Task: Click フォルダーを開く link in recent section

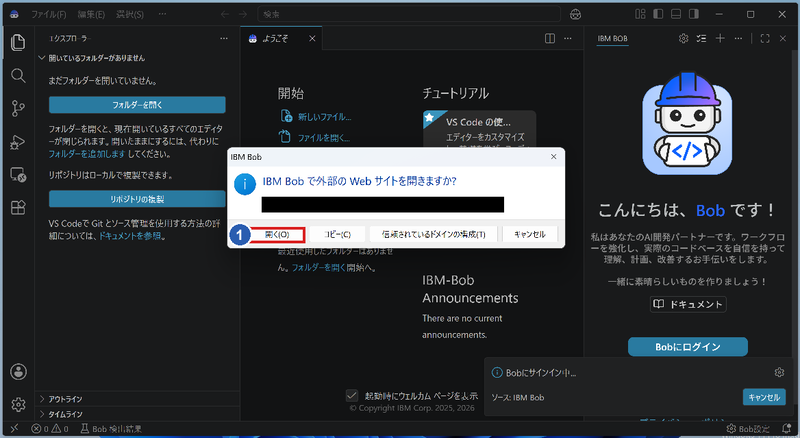Action: tap(318, 267)
